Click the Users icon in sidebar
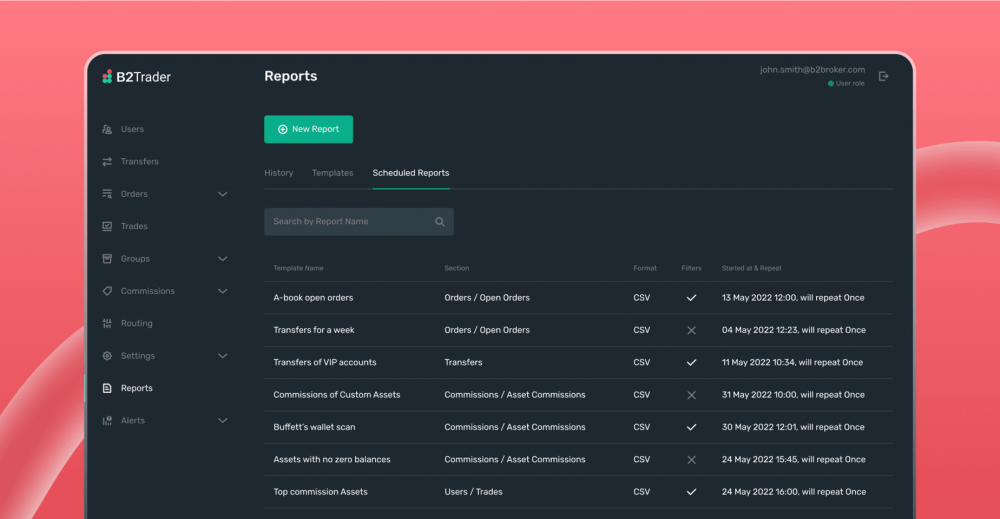 107,129
